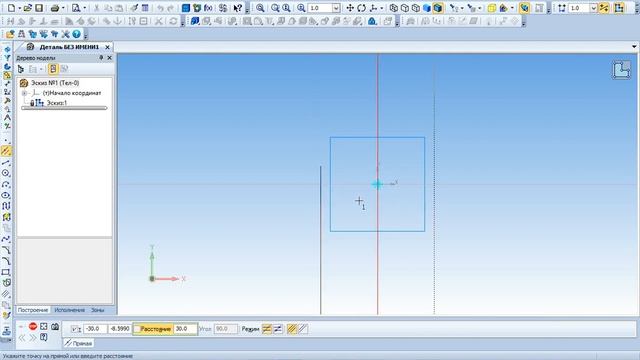640x360 pixels.
Task: Abort command with red stop icon
Action: tap(33, 326)
